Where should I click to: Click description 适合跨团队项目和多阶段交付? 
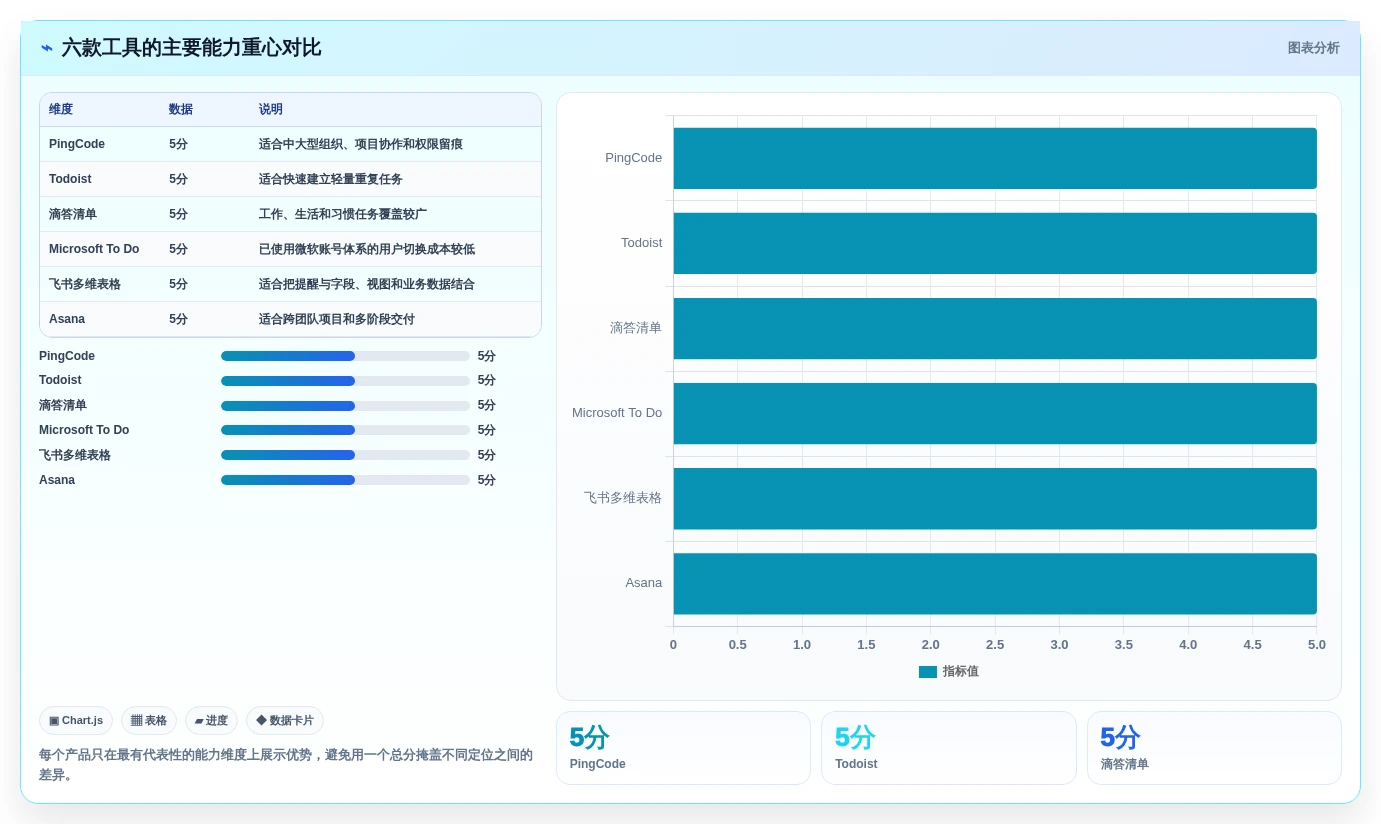(337, 319)
